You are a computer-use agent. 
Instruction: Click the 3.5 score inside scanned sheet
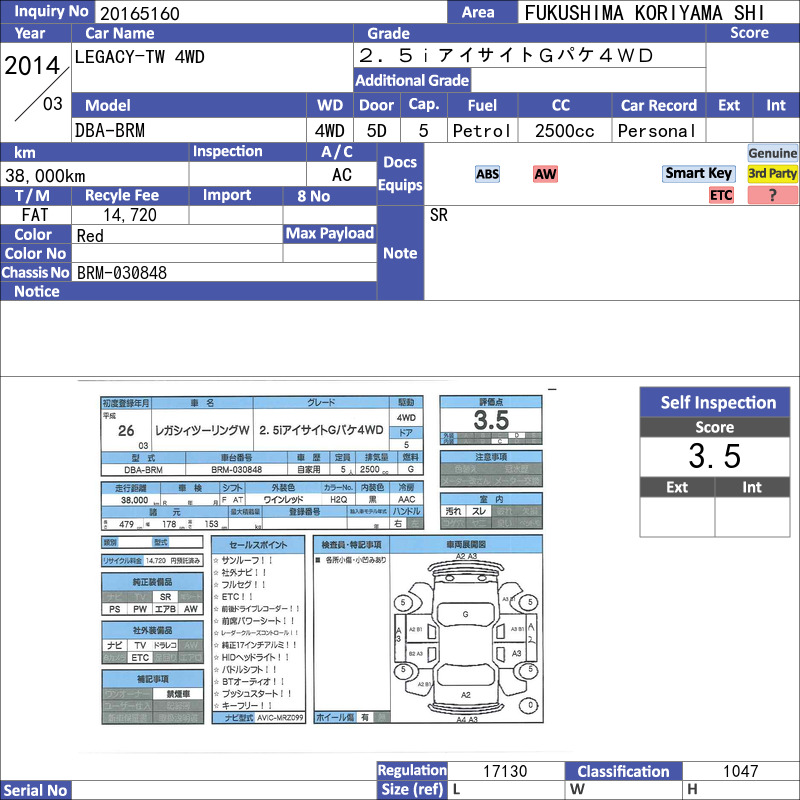[491, 420]
